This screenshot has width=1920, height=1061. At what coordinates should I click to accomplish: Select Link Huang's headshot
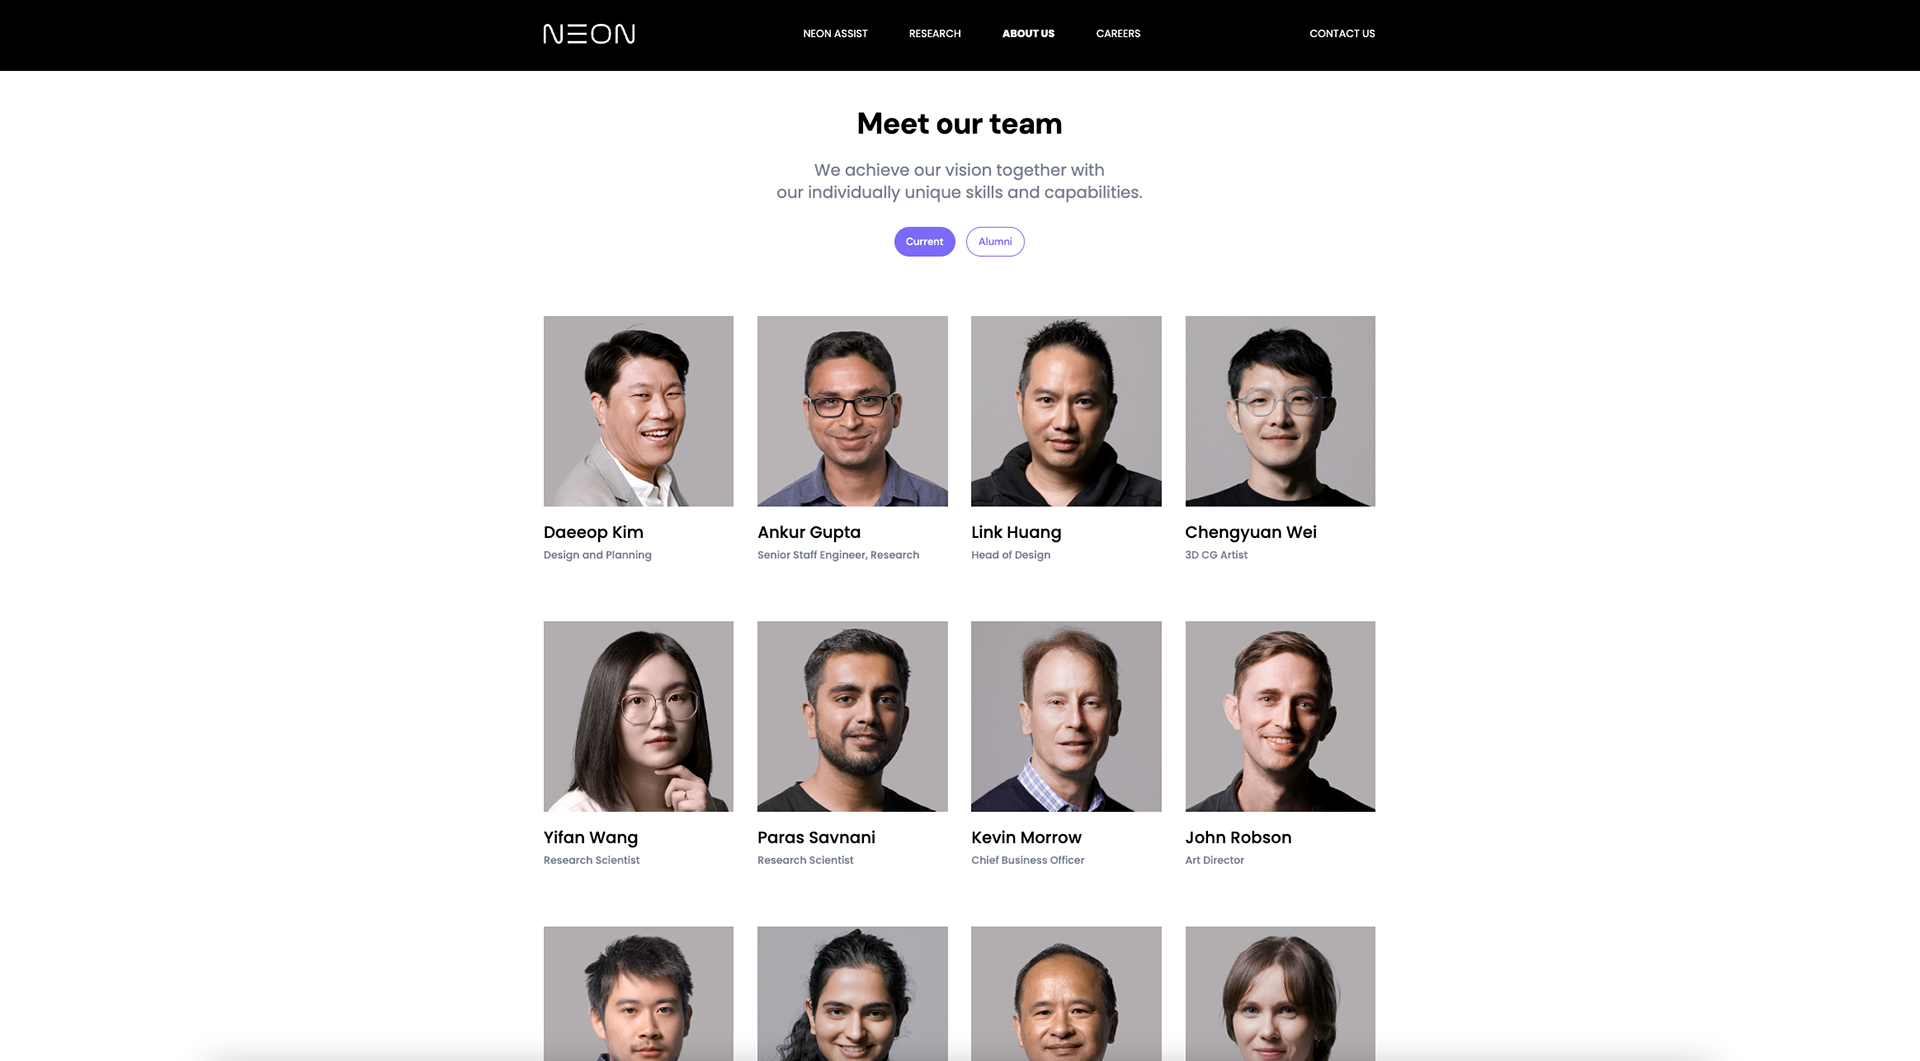1066,411
